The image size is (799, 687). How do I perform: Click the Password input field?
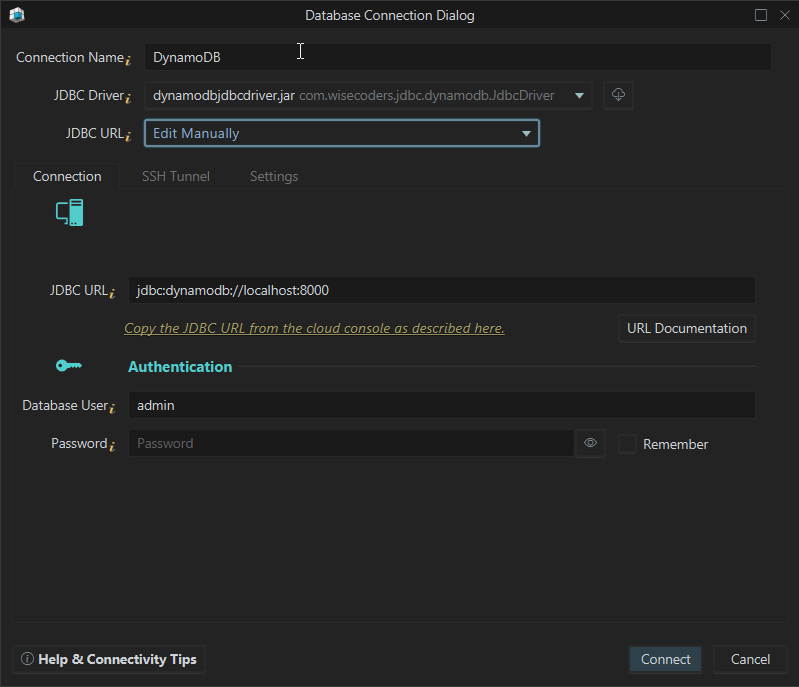click(352, 443)
